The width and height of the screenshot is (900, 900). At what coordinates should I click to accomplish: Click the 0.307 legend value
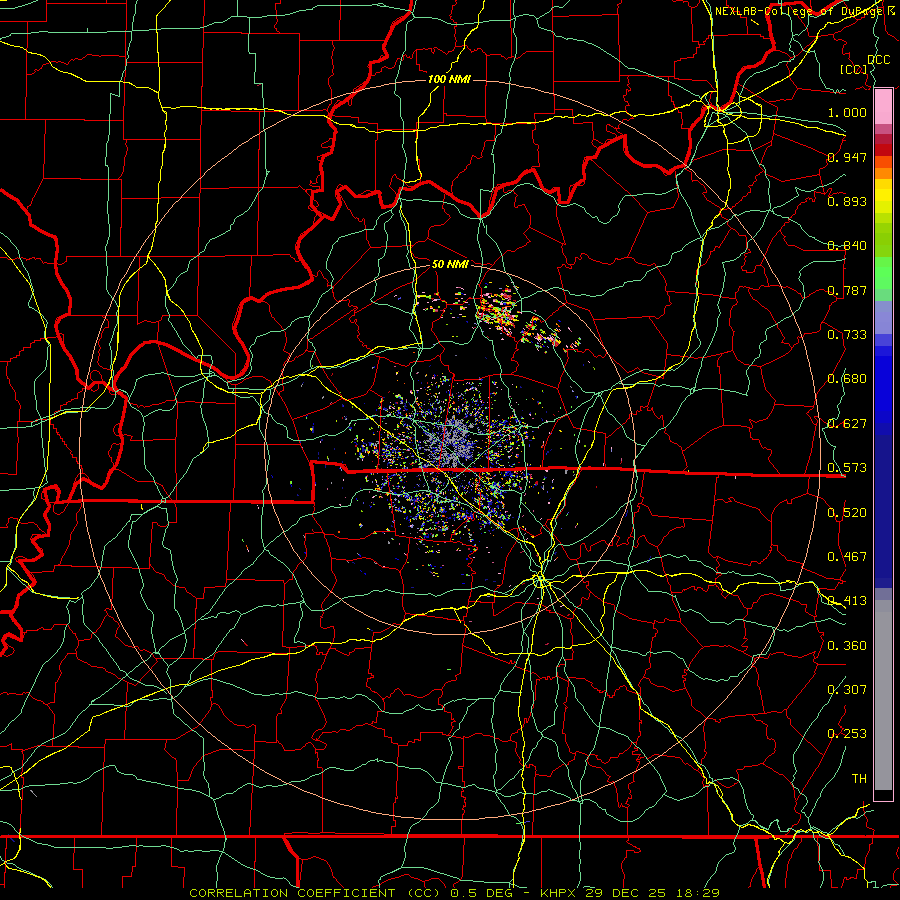pos(847,690)
